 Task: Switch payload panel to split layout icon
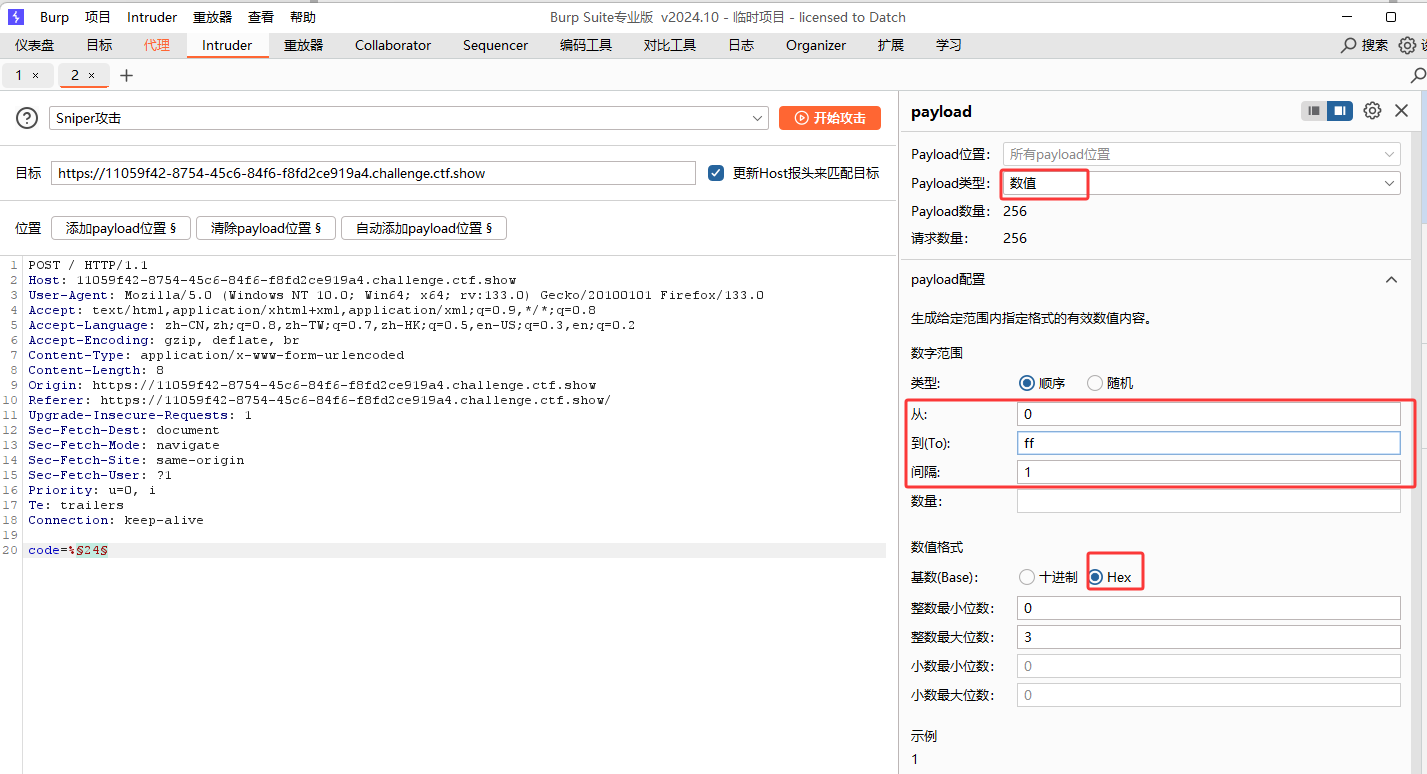(x=1340, y=111)
